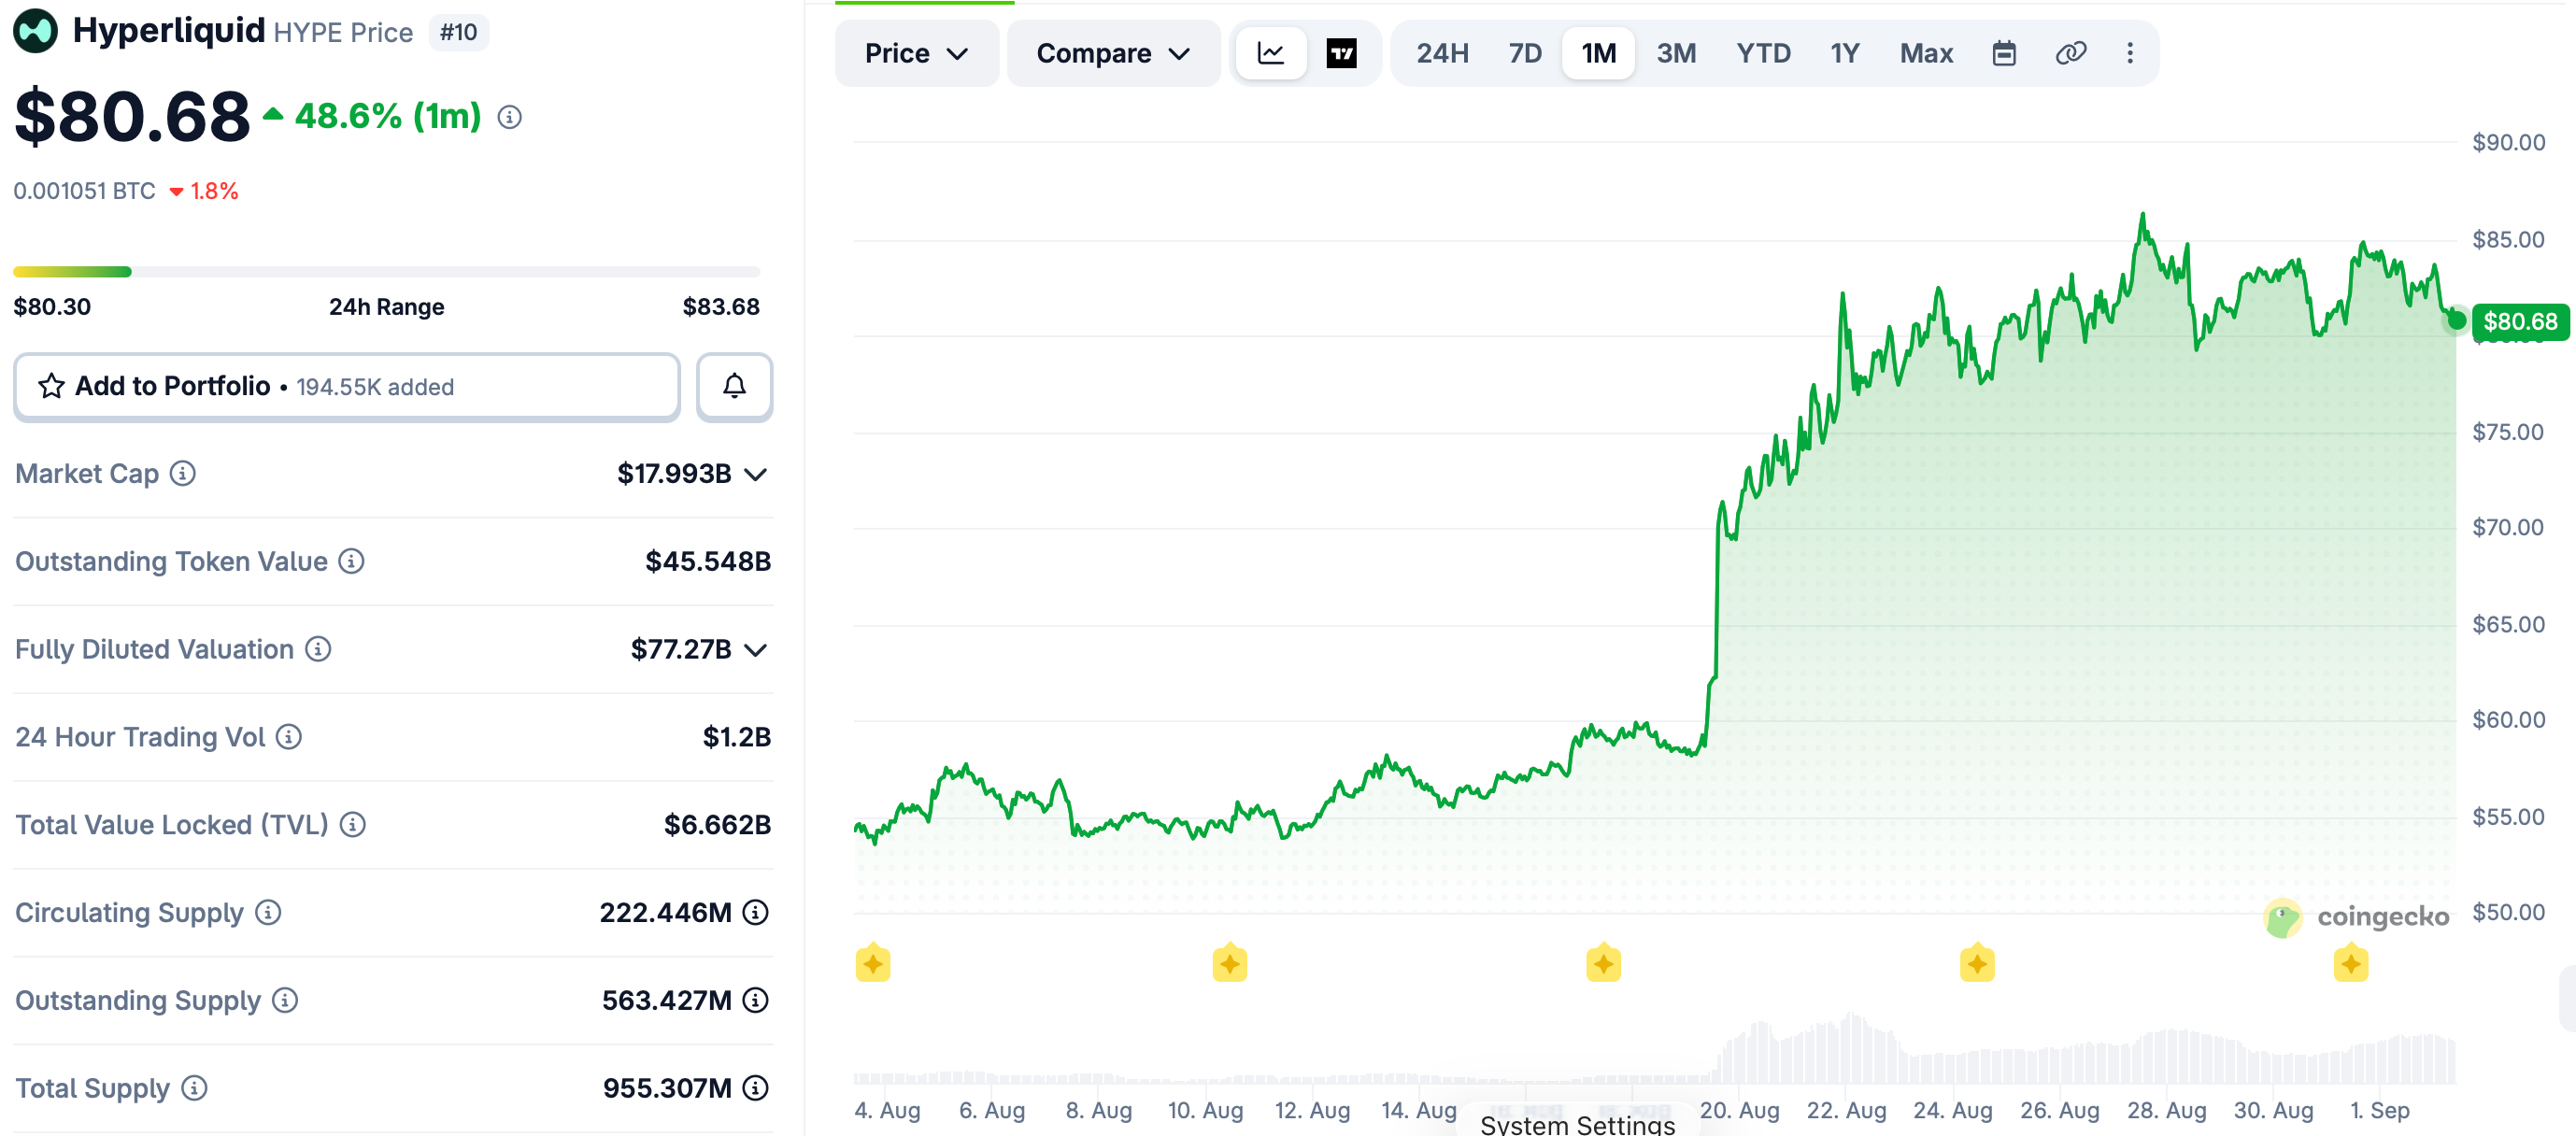Viewport: 2576px width, 1136px height.
Task: Click the Hyperliquid coin logo
Action: (x=35, y=30)
